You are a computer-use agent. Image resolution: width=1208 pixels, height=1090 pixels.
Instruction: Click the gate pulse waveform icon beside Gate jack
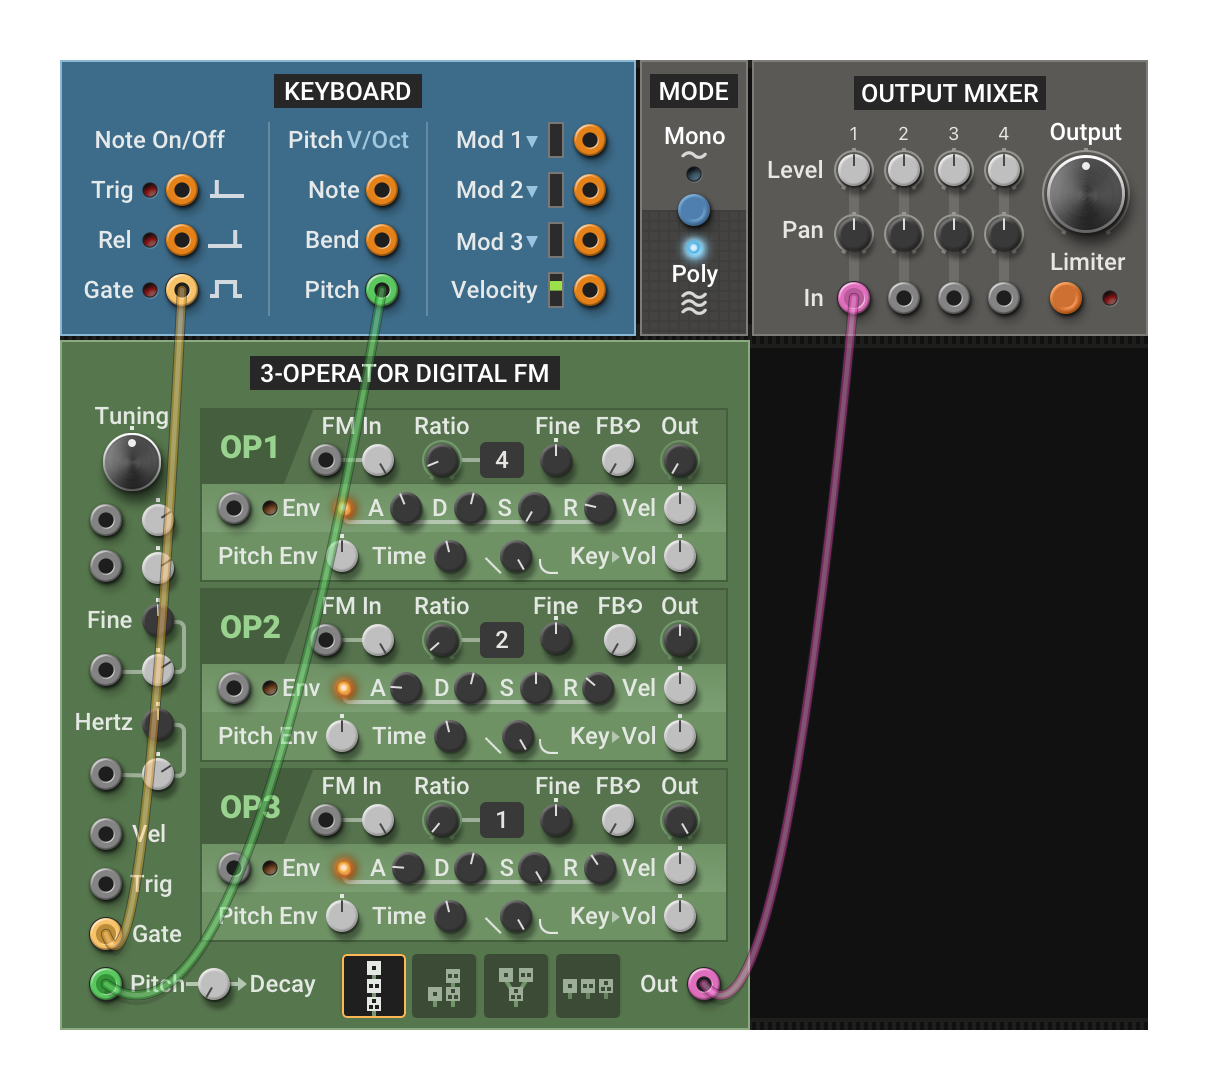228,290
